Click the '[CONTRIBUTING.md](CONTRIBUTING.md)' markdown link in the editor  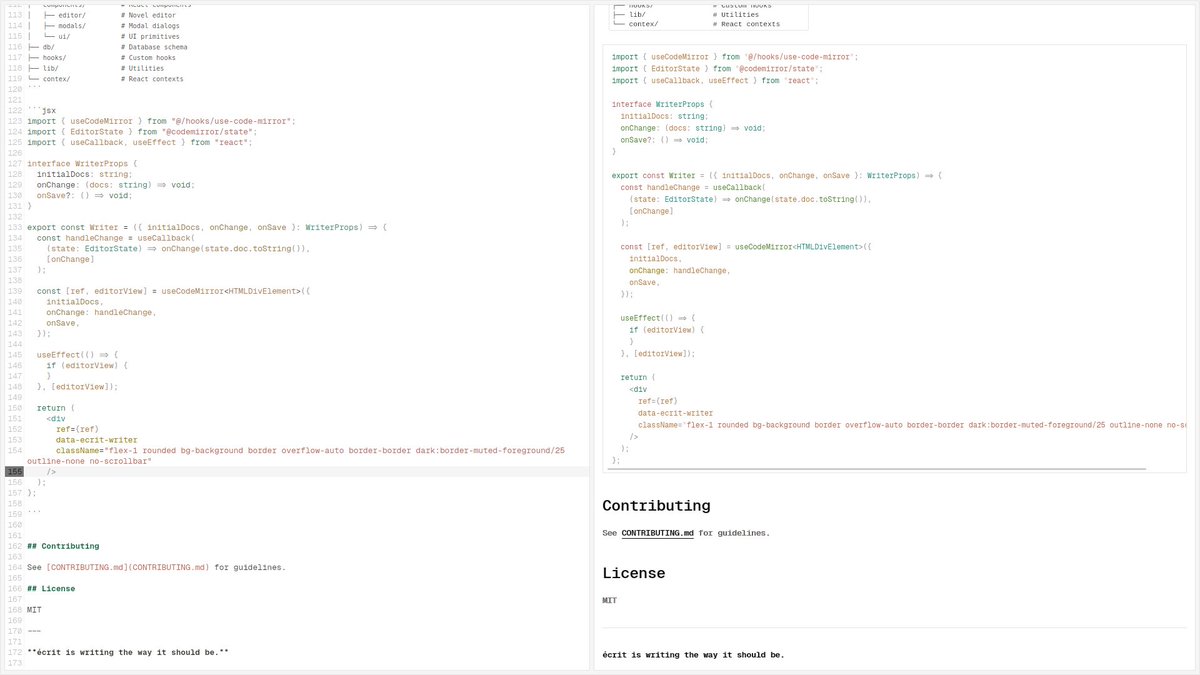[128, 567]
